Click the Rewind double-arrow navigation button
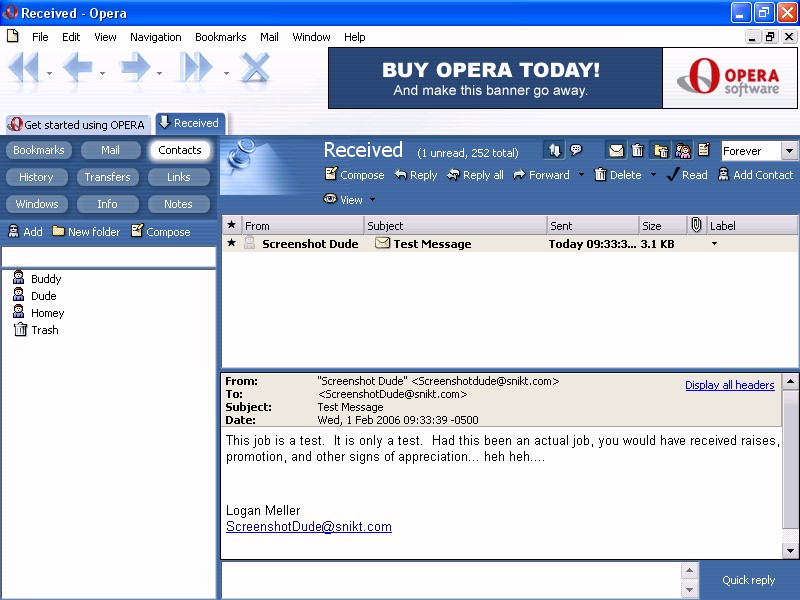Viewport: 800px width, 600px height. point(23,67)
